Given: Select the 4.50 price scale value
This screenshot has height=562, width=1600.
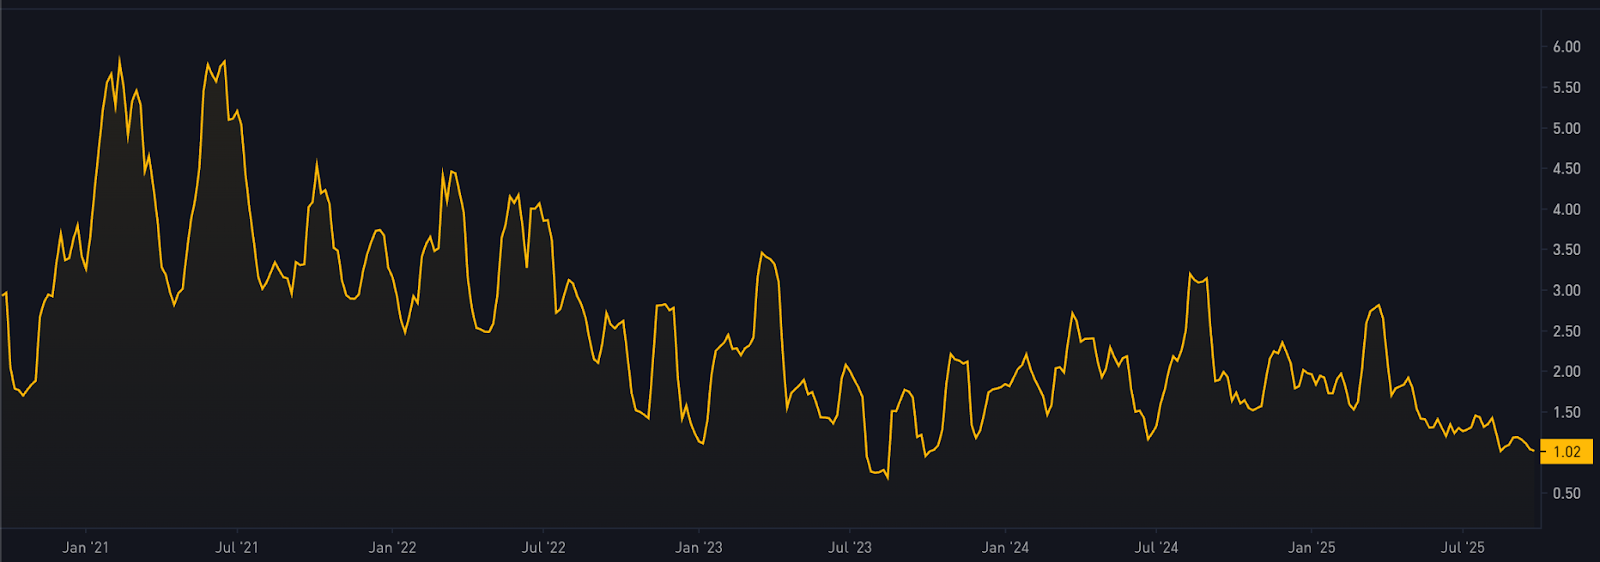Looking at the screenshot, I should (1566, 169).
